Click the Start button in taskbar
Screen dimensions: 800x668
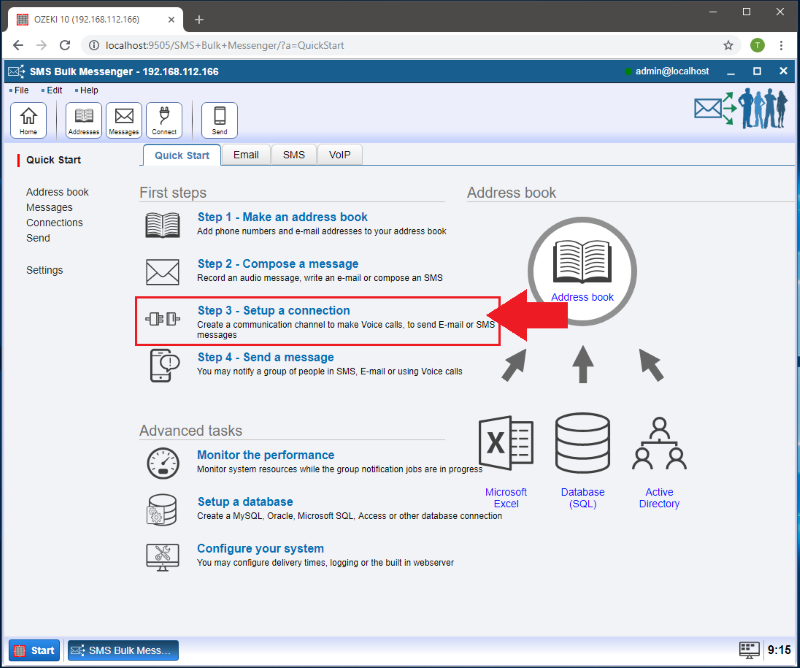pos(34,650)
